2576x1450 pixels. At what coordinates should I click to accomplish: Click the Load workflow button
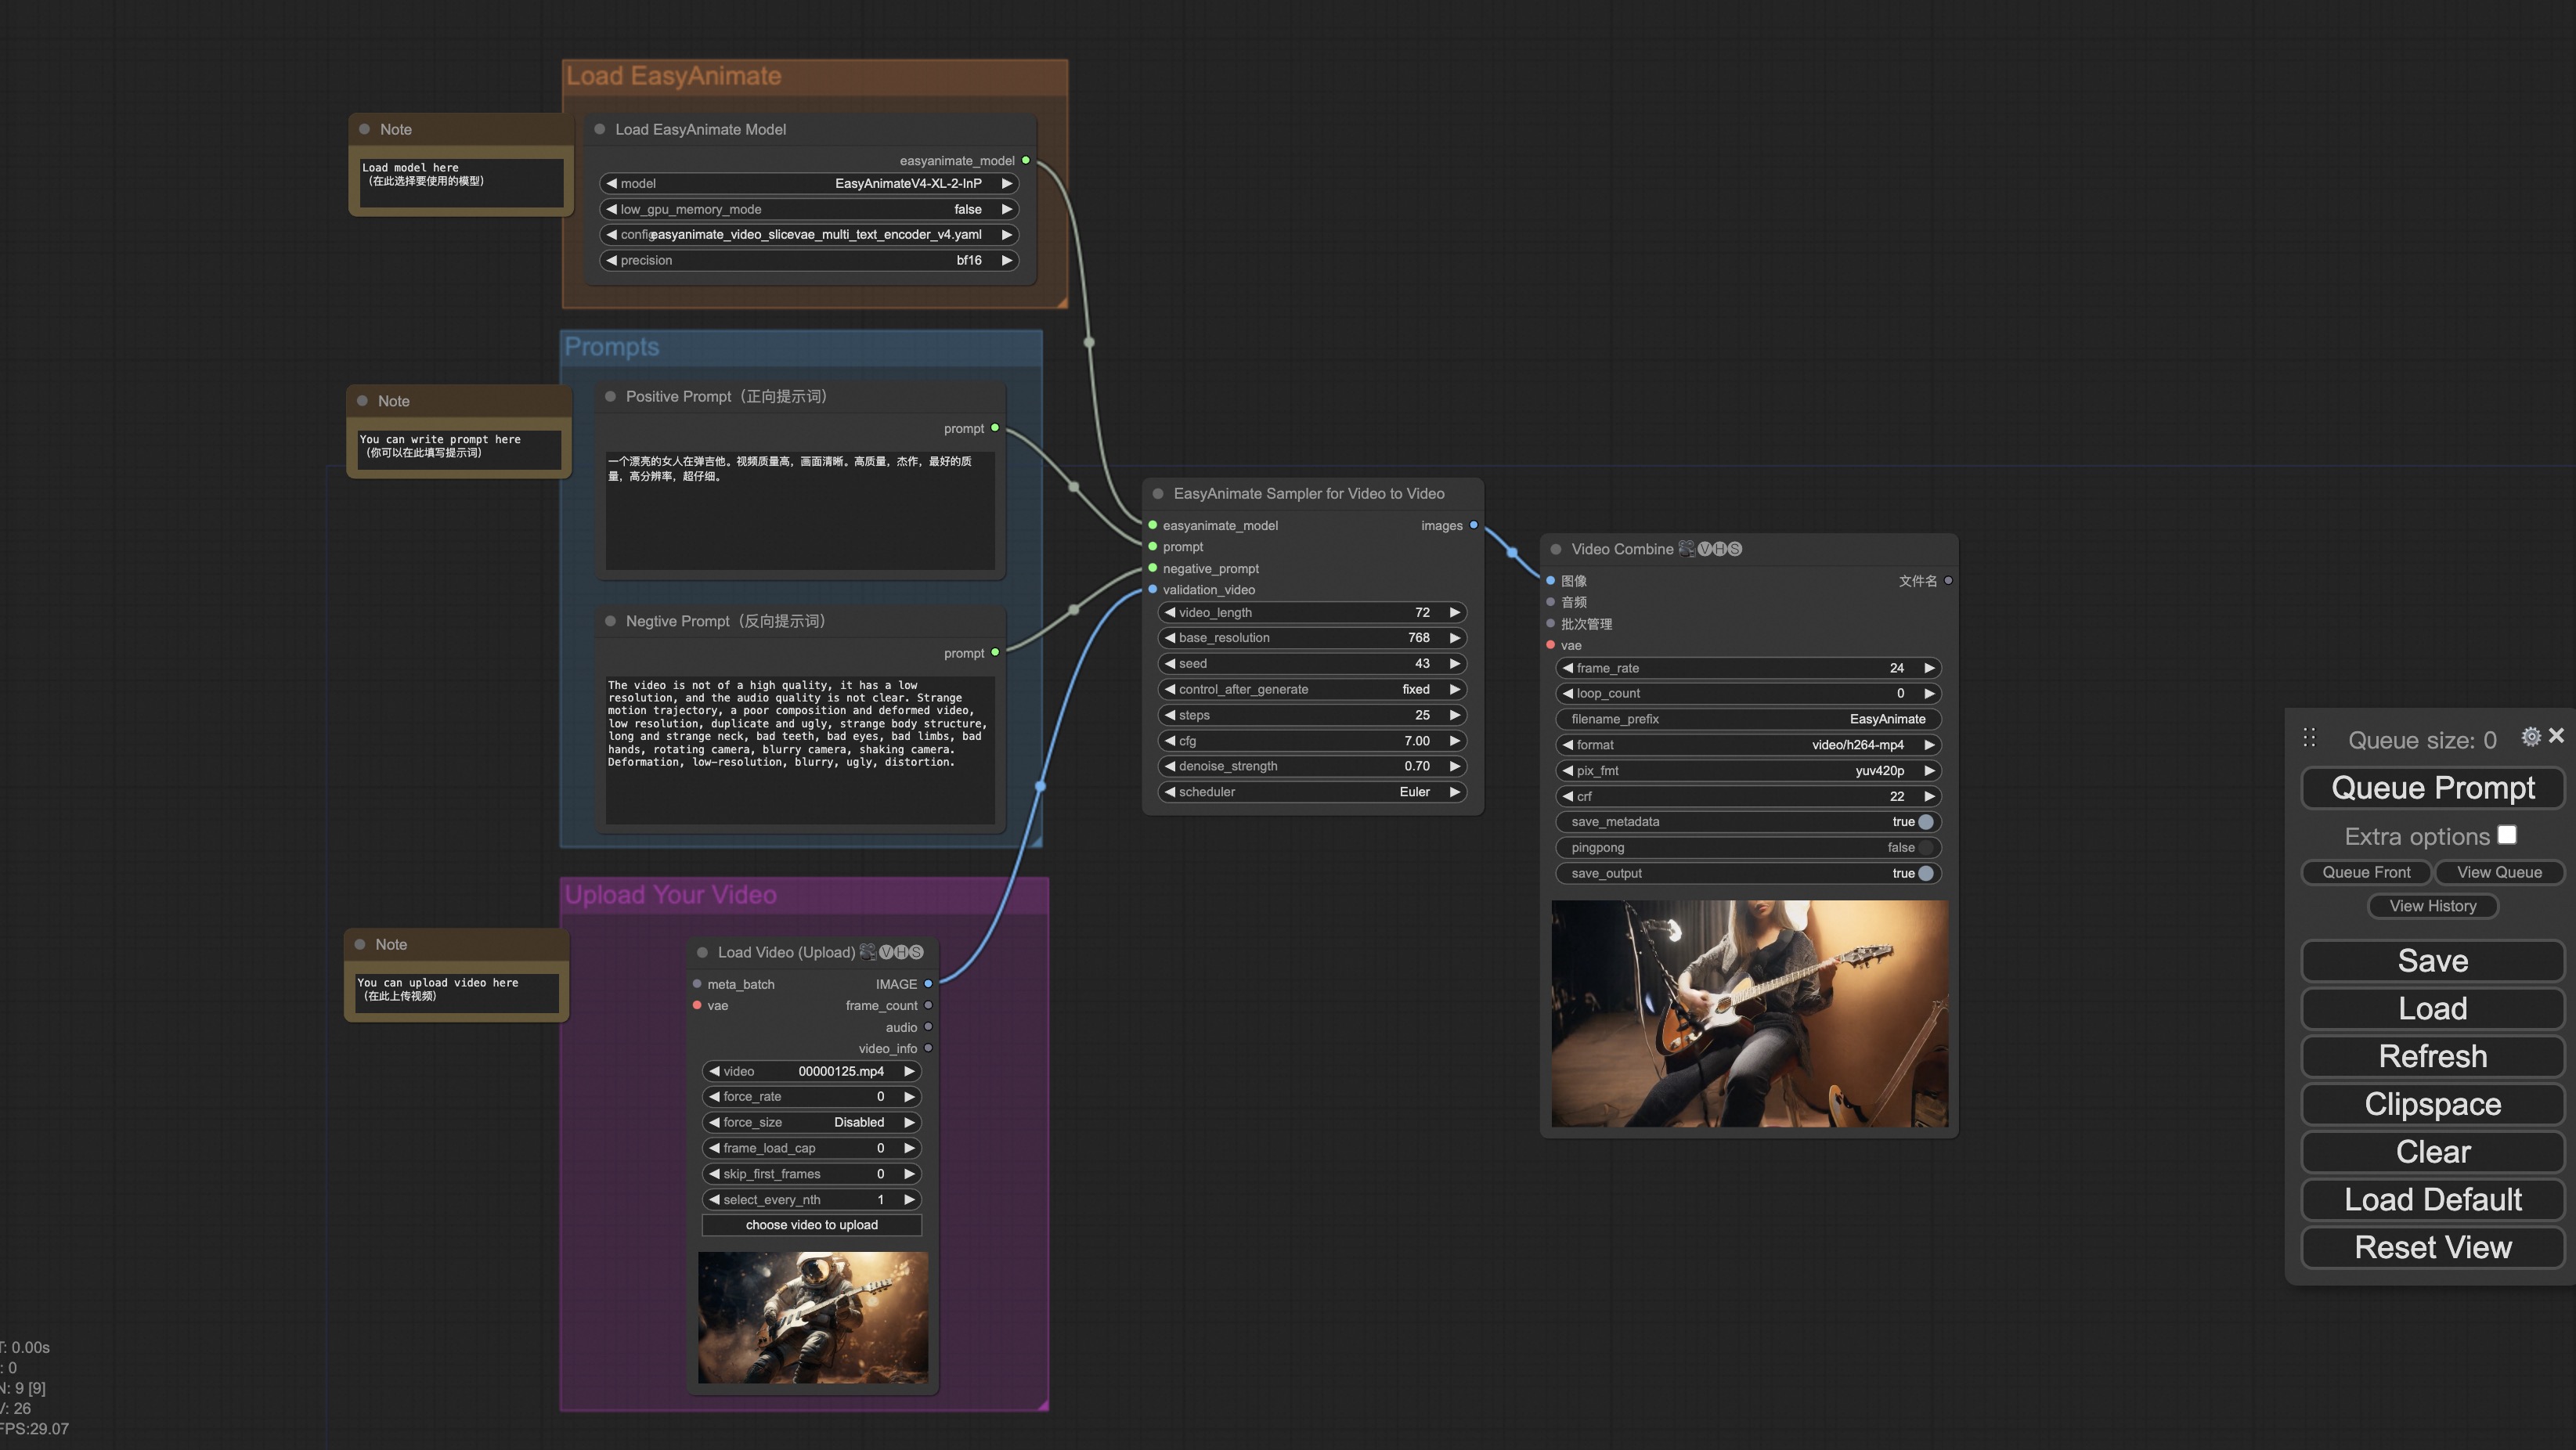2432,1009
